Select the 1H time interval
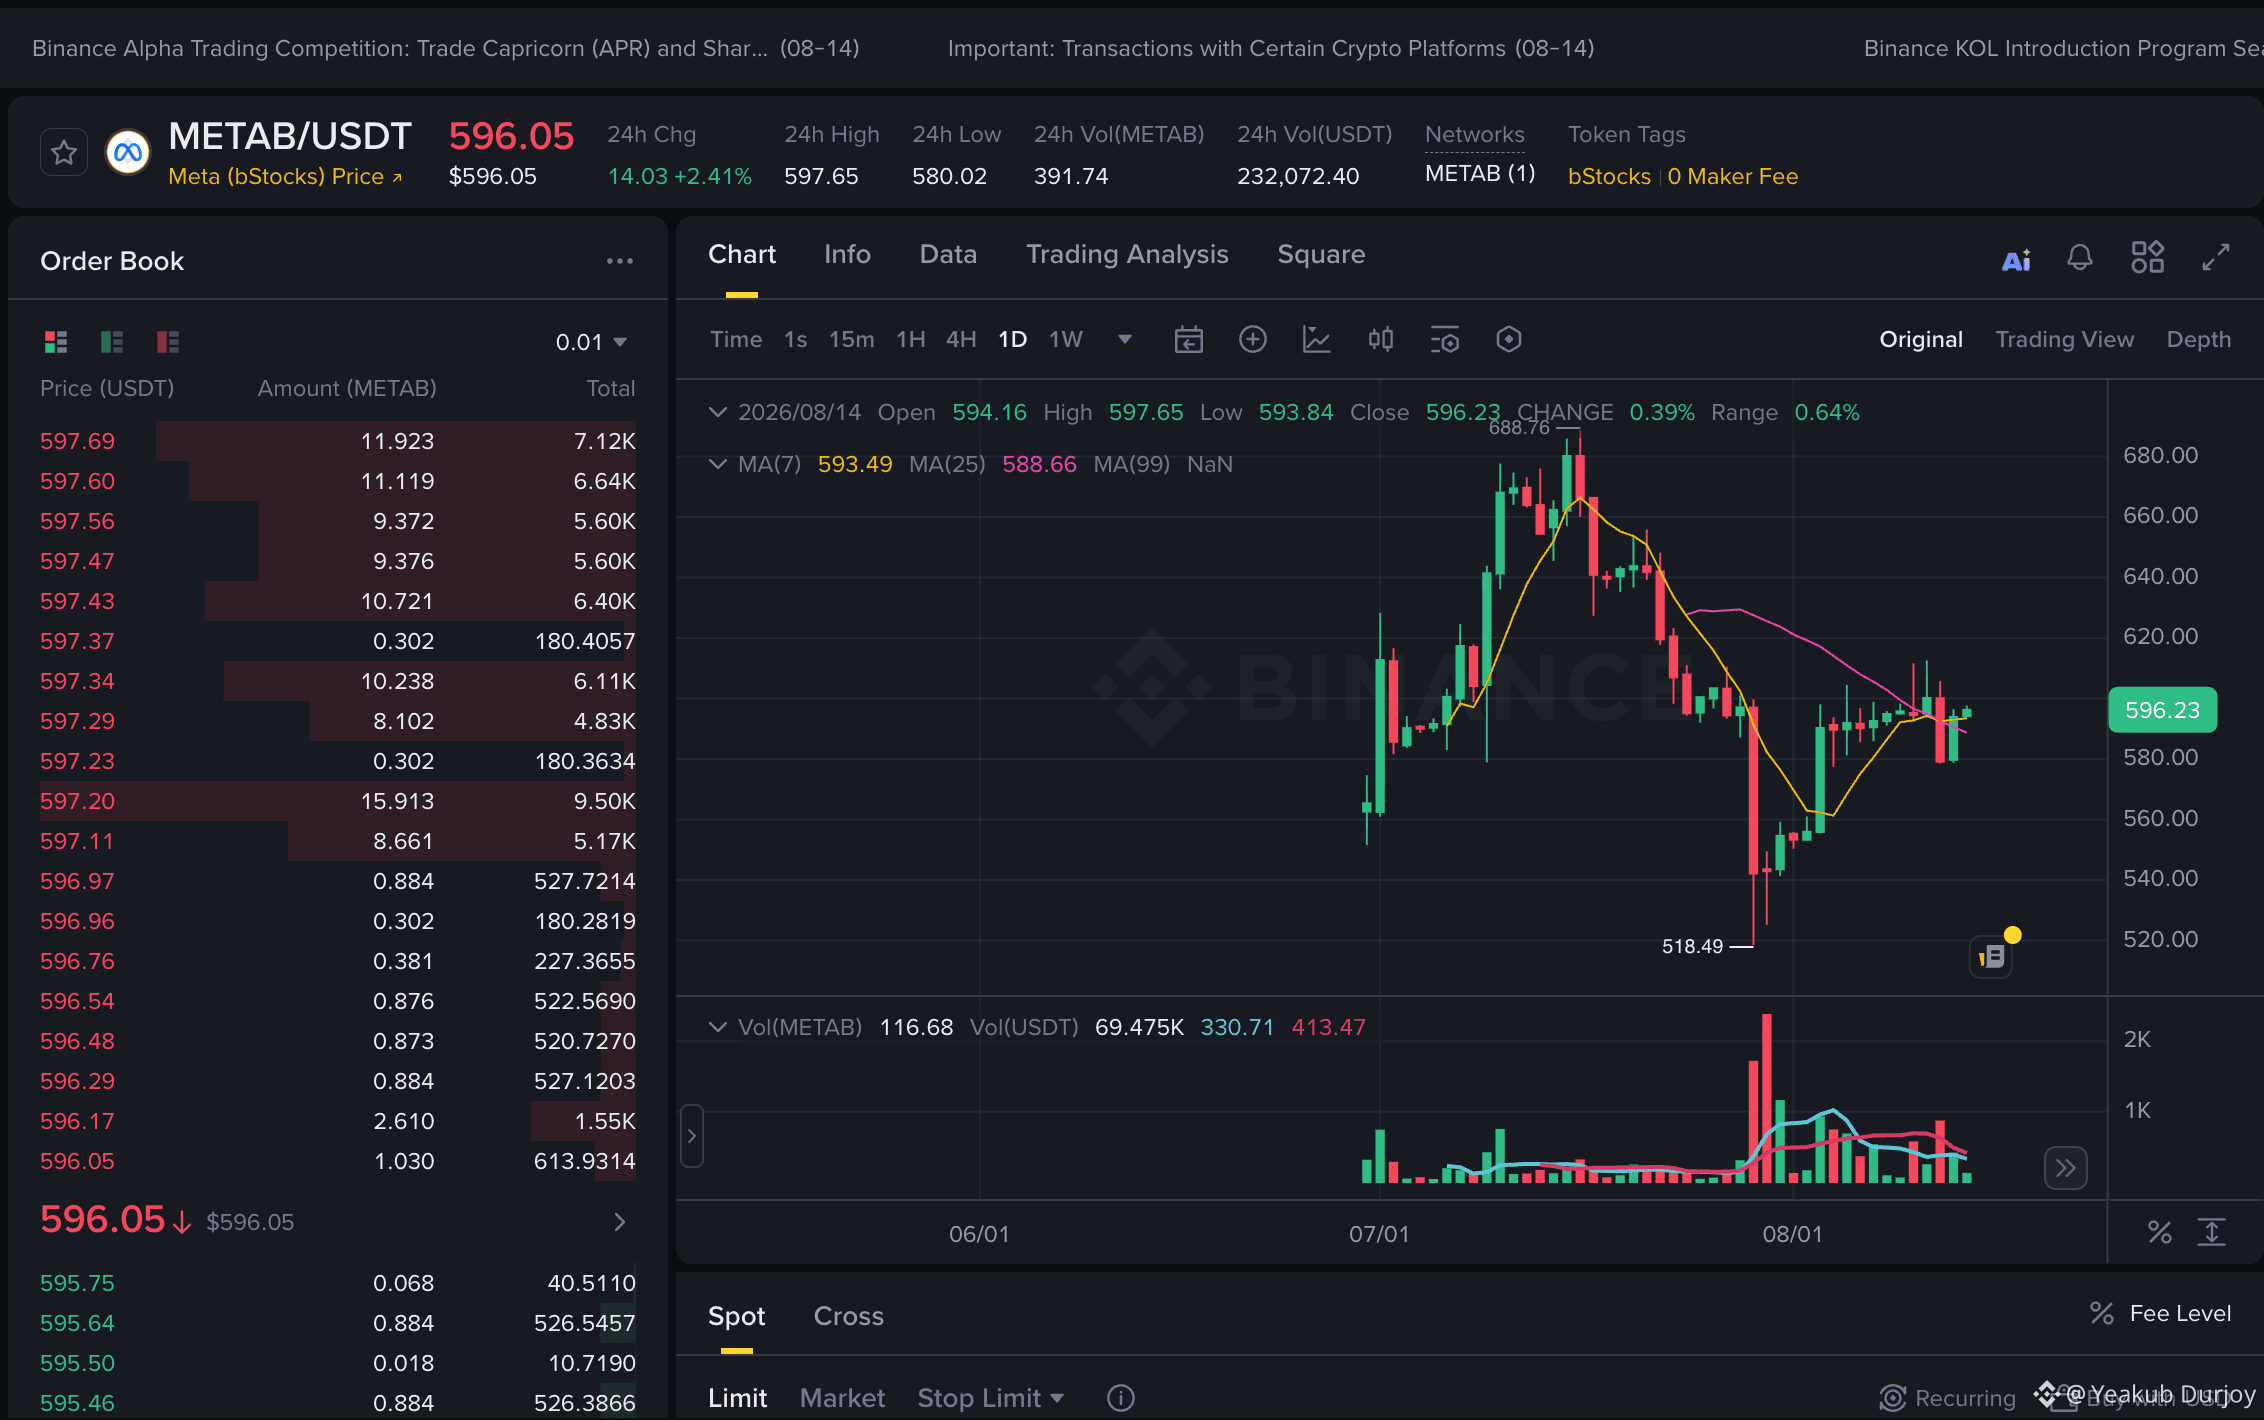 pyautogui.click(x=911, y=340)
